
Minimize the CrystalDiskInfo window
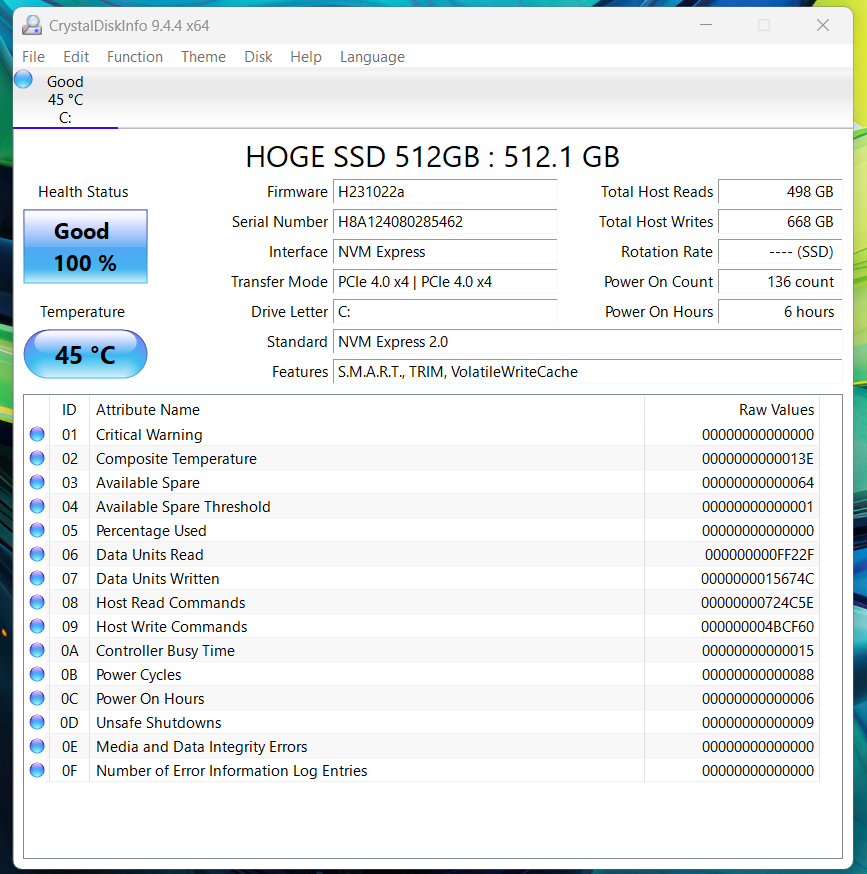(x=706, y=25)
